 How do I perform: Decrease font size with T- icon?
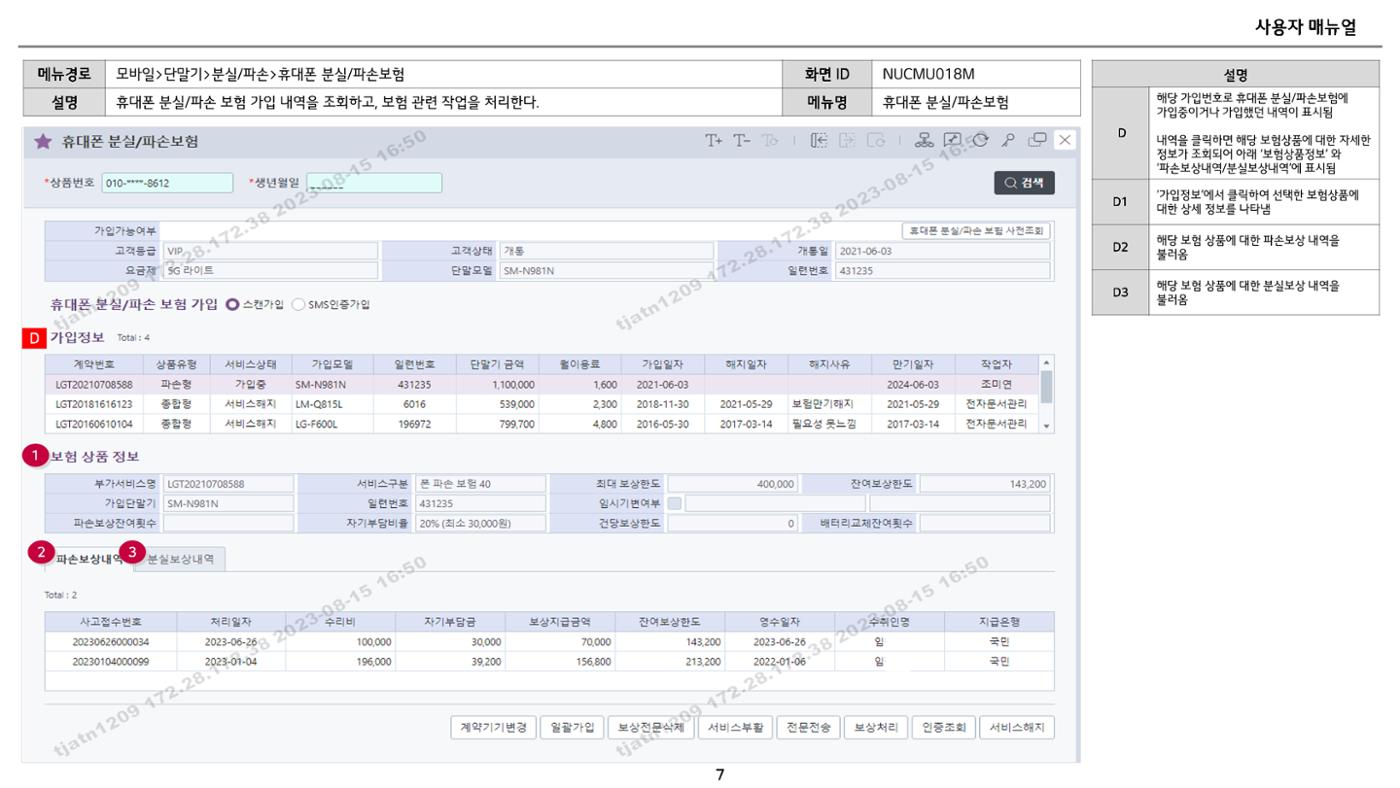tap(741, 141)
